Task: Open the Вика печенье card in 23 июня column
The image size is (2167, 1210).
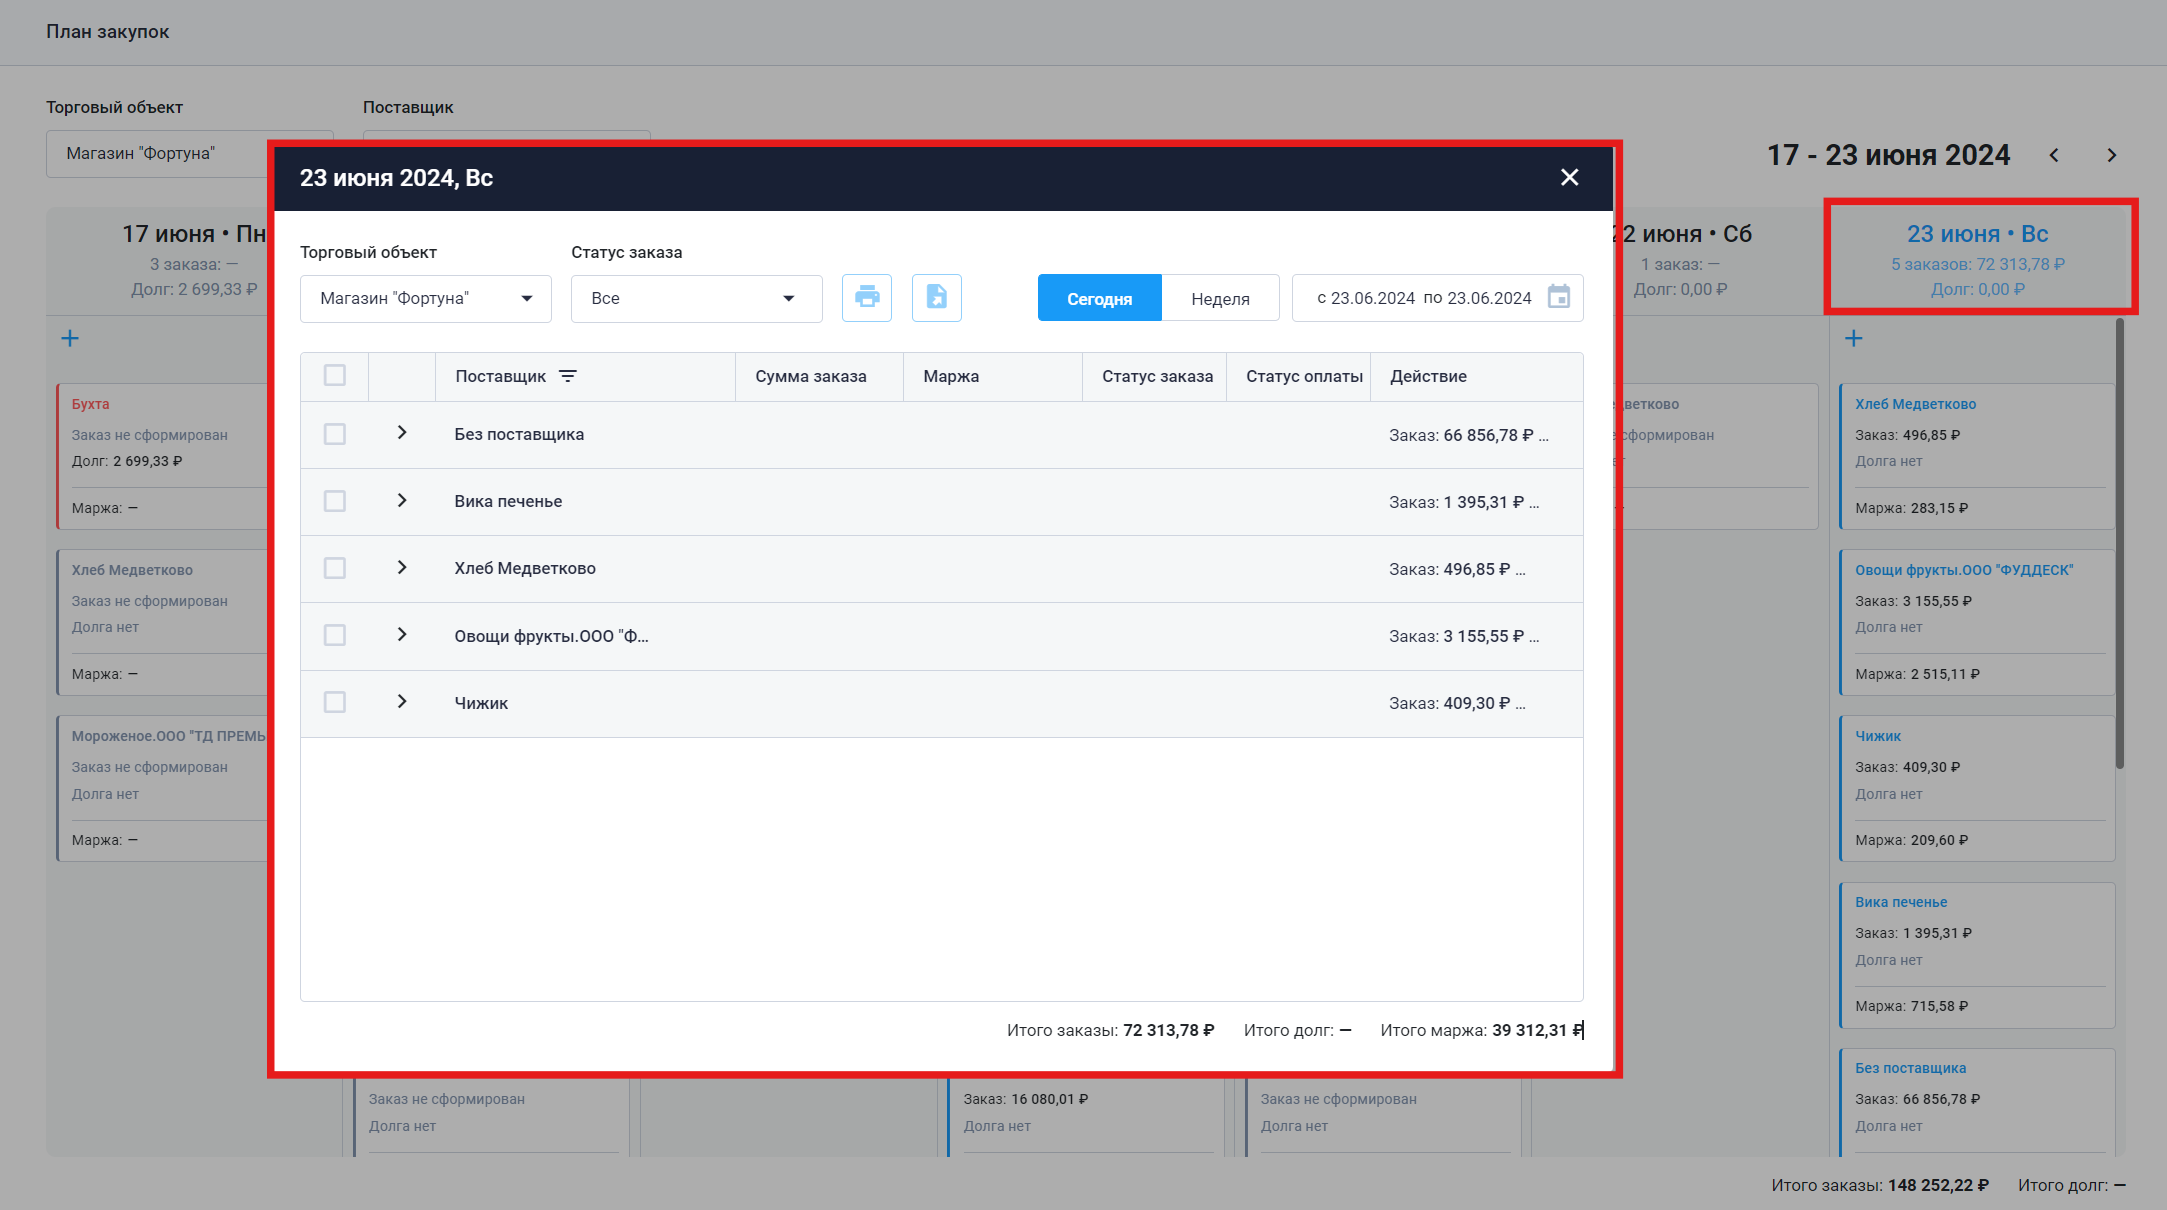Action: click(1977, 954)
